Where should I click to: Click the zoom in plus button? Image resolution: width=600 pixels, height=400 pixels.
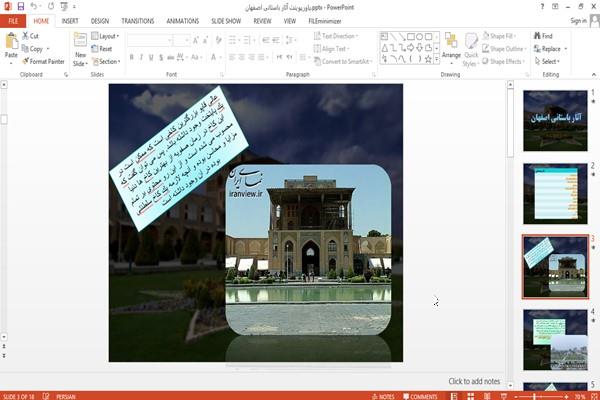coord(566,397)
